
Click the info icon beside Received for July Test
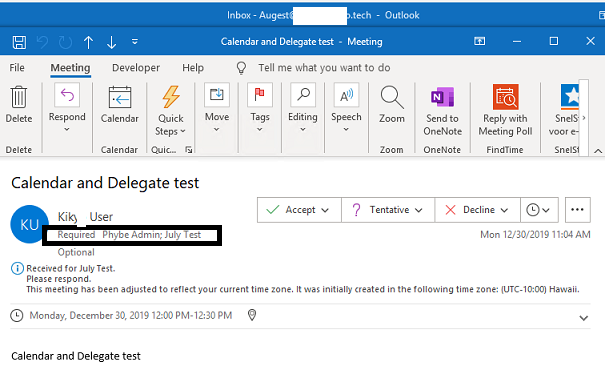point(17,268)
